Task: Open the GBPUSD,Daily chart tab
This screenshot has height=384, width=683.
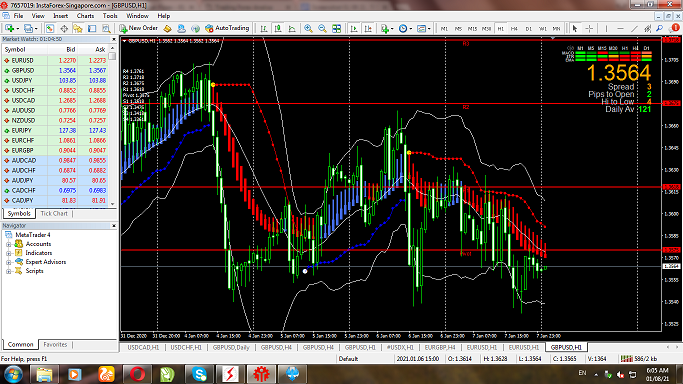Action: 231,347
